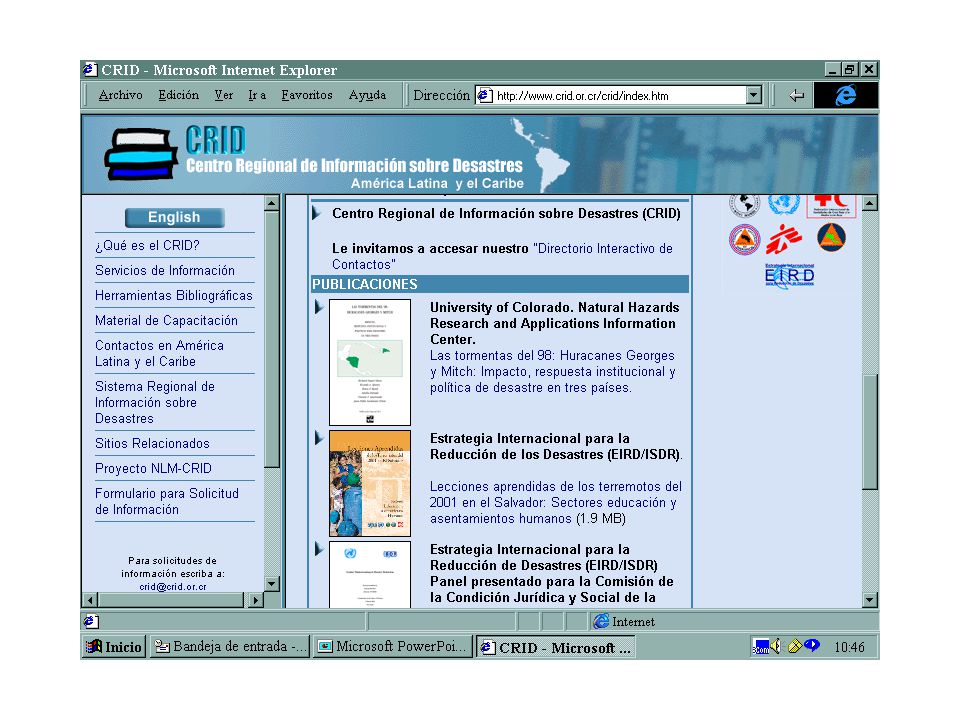This screenshot has height=720, width=960.
Task: Click sidebar horizontal scroll left arrow
Action: [91, 600]
